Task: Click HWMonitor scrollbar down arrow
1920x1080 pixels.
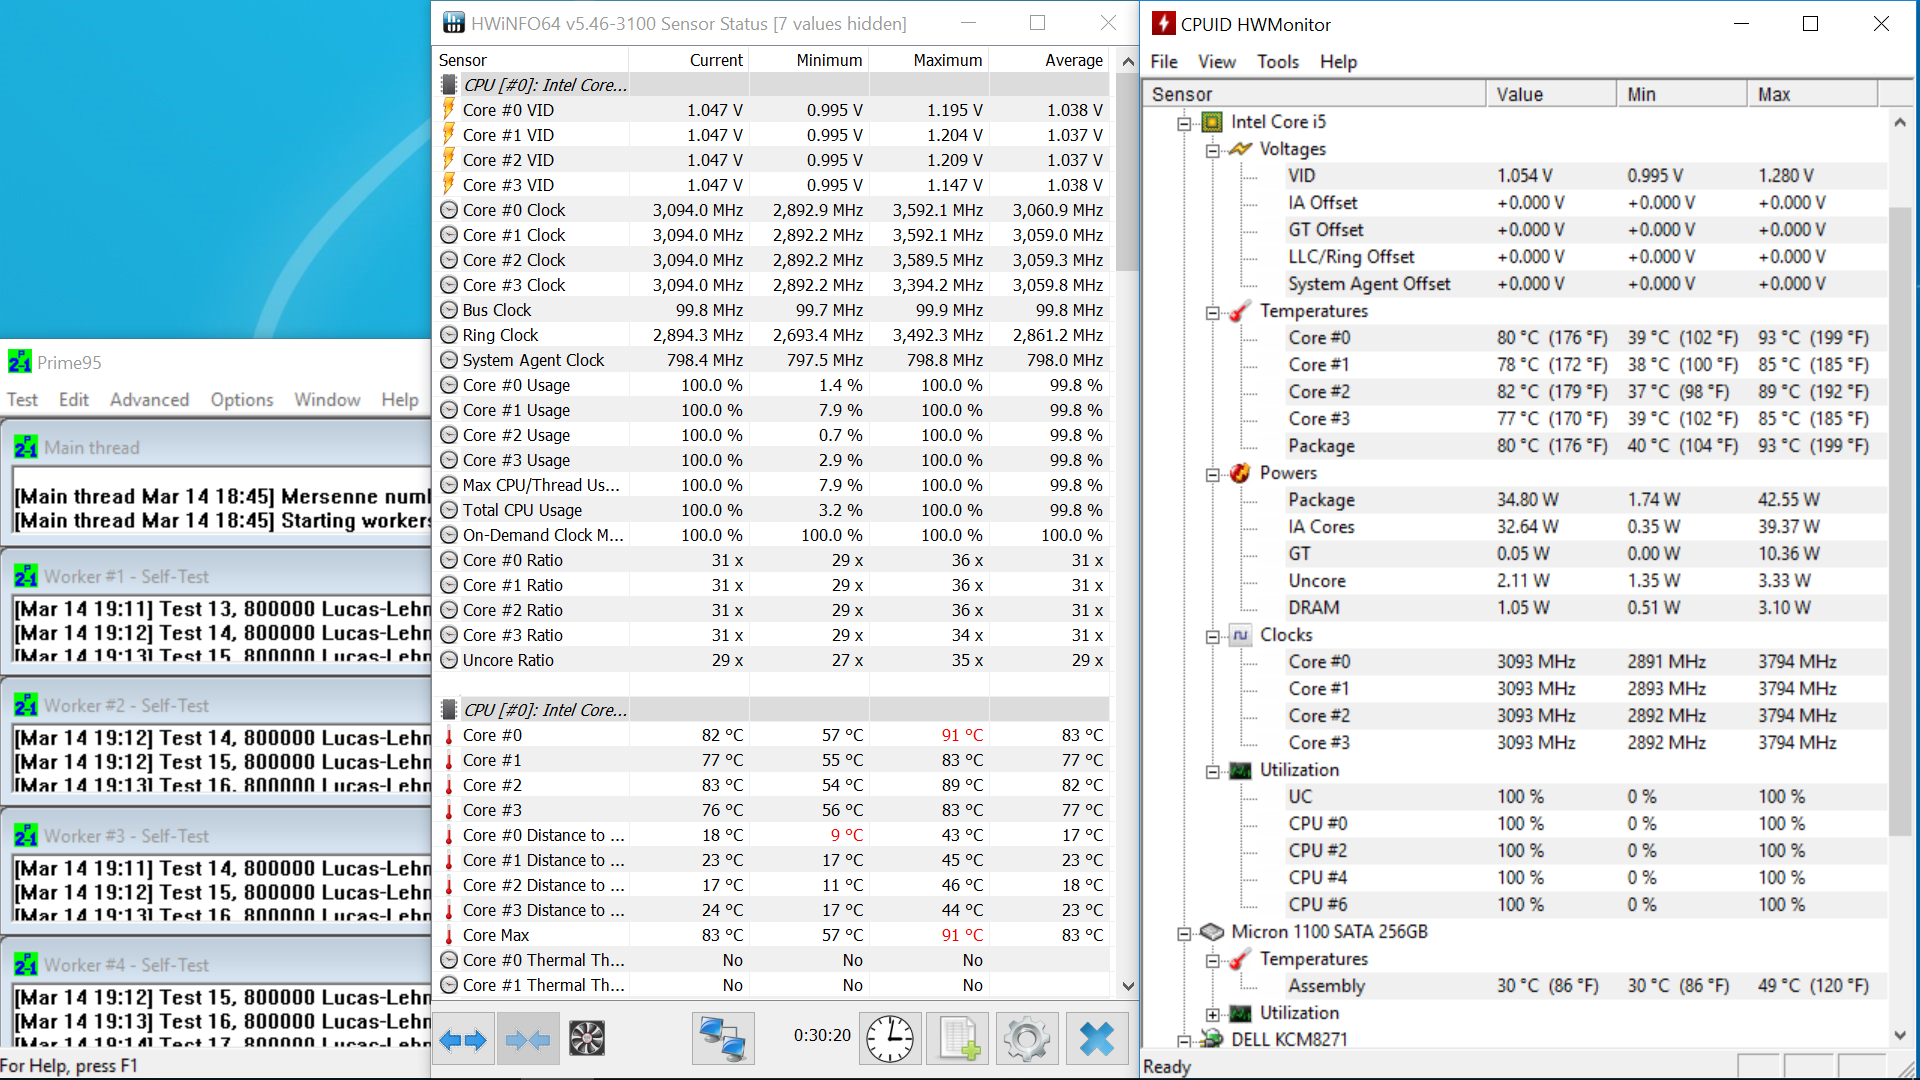Action: click(x=1899, y=1035)
